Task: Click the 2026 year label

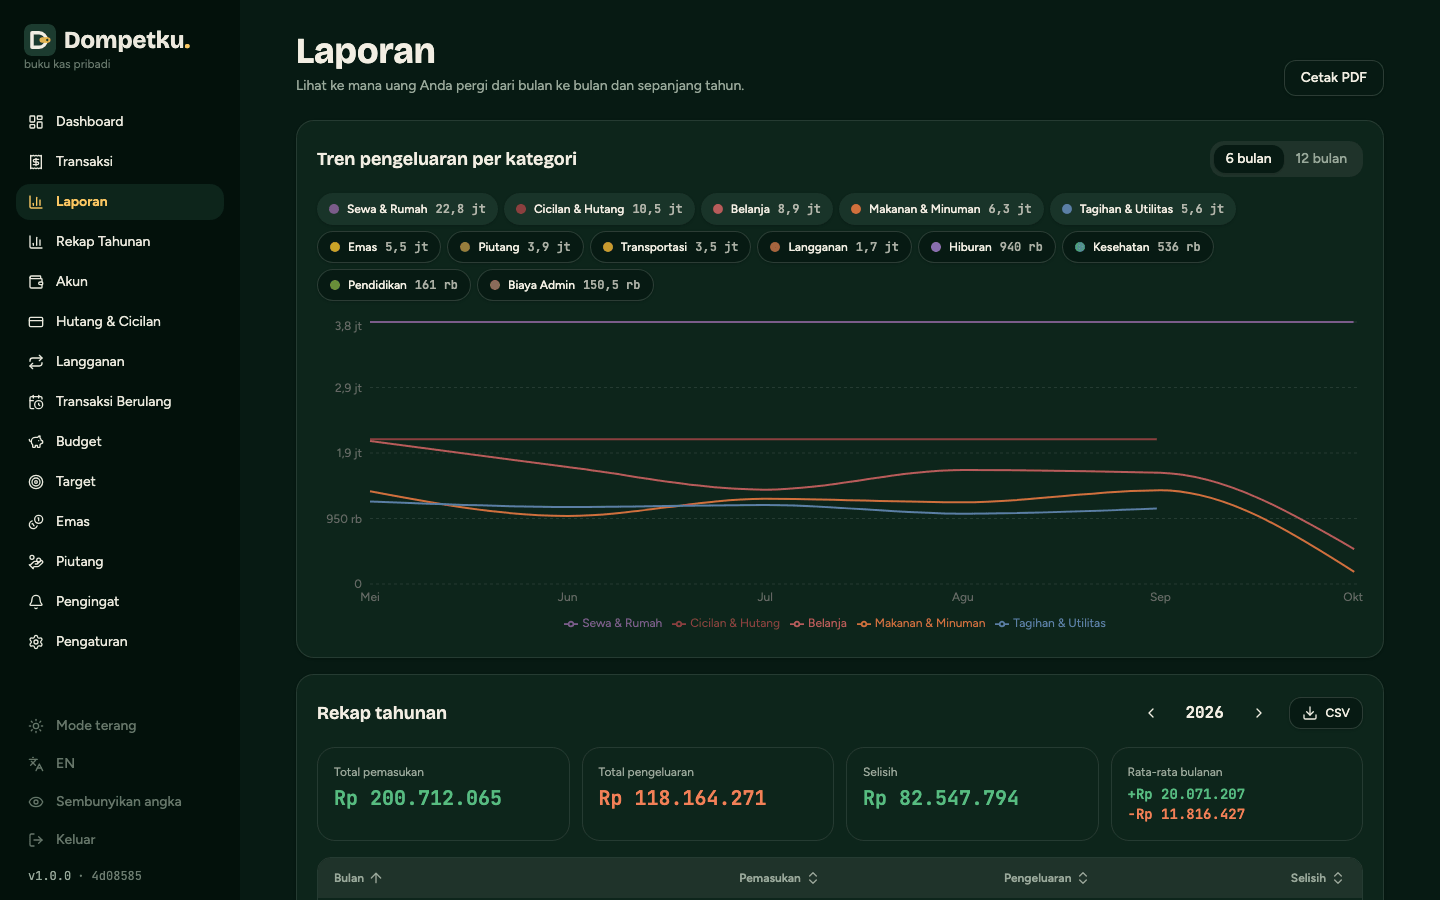Action: click(x=1204, y=713)
